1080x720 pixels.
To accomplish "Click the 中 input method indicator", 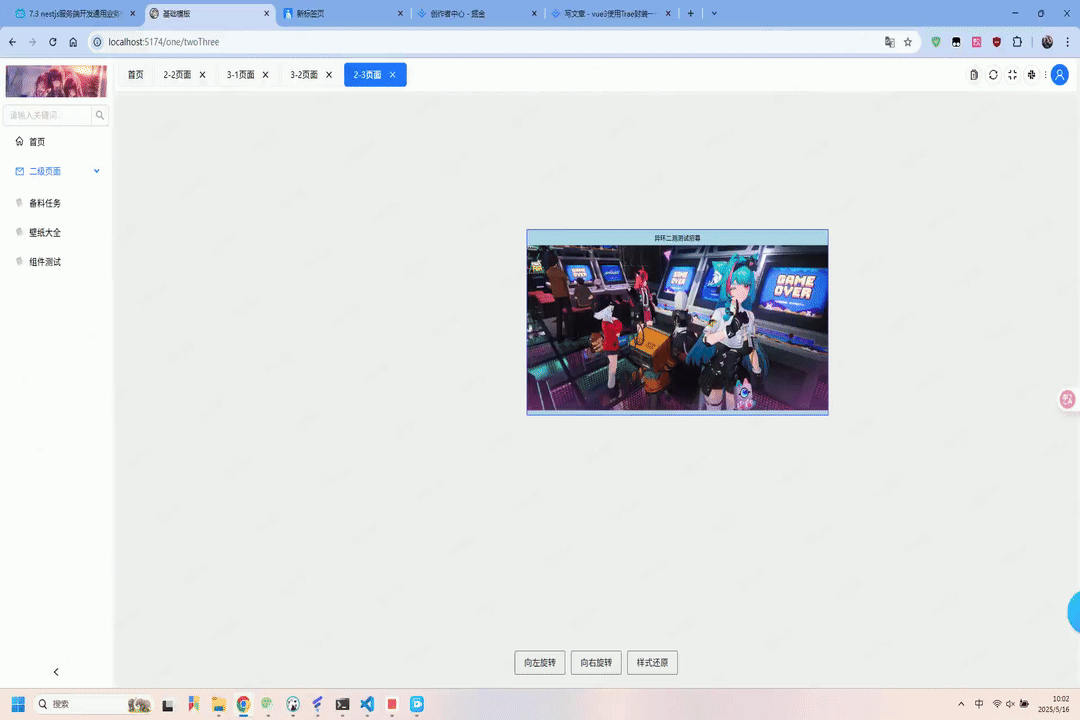I will [x=979, y=704].
